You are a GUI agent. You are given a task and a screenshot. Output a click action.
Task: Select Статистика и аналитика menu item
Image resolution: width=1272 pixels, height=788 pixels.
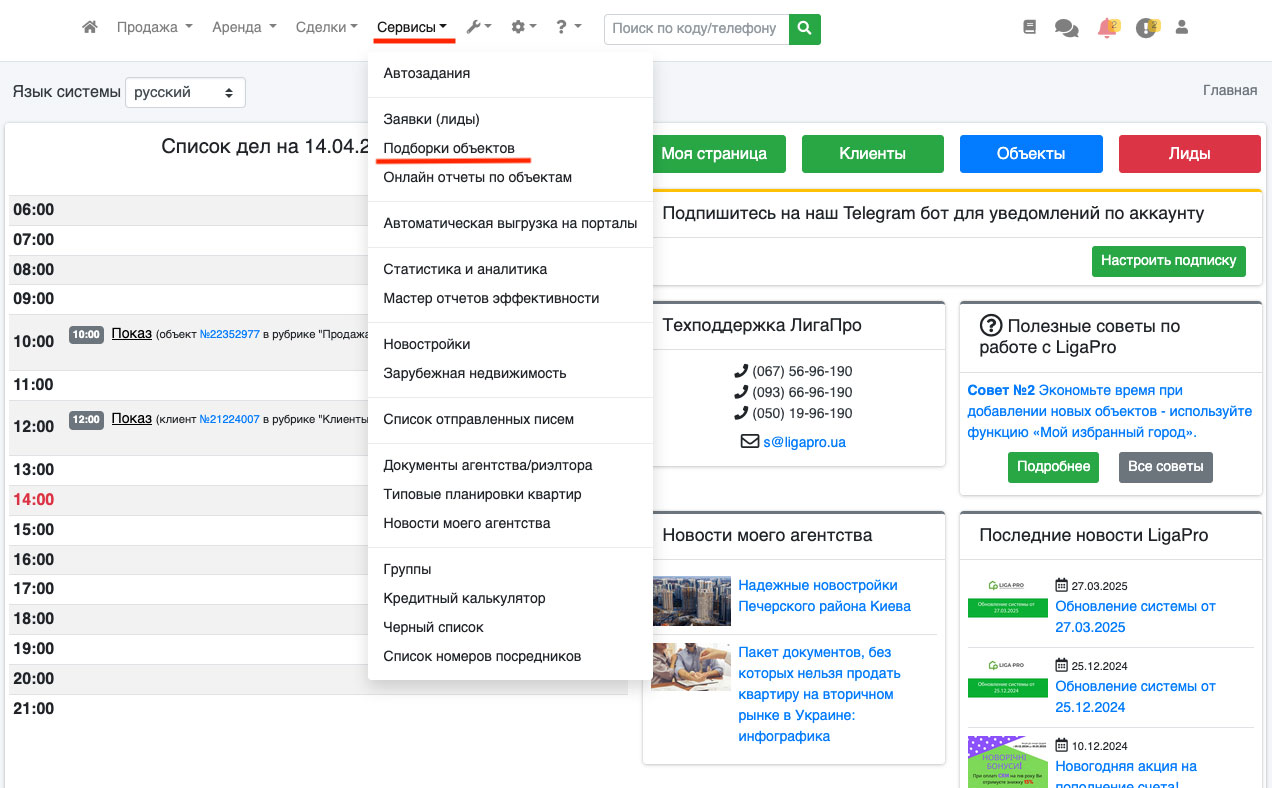click(x=465, y=269)
